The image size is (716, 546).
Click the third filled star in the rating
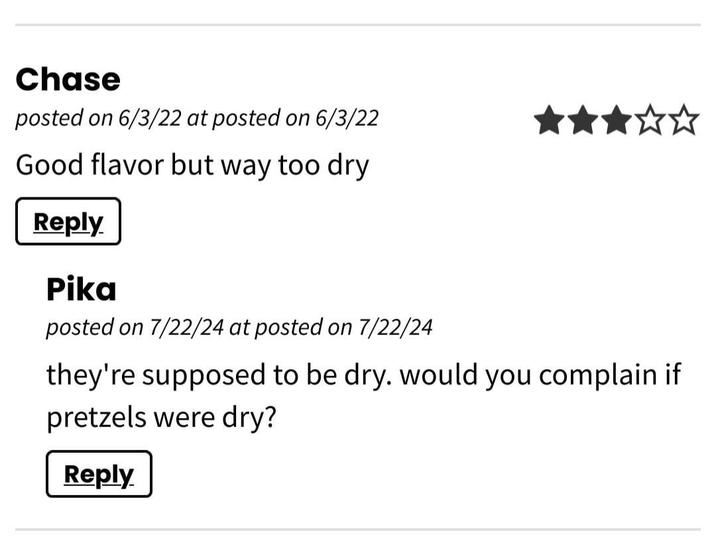pyautogui.click(x=617, y=122)
